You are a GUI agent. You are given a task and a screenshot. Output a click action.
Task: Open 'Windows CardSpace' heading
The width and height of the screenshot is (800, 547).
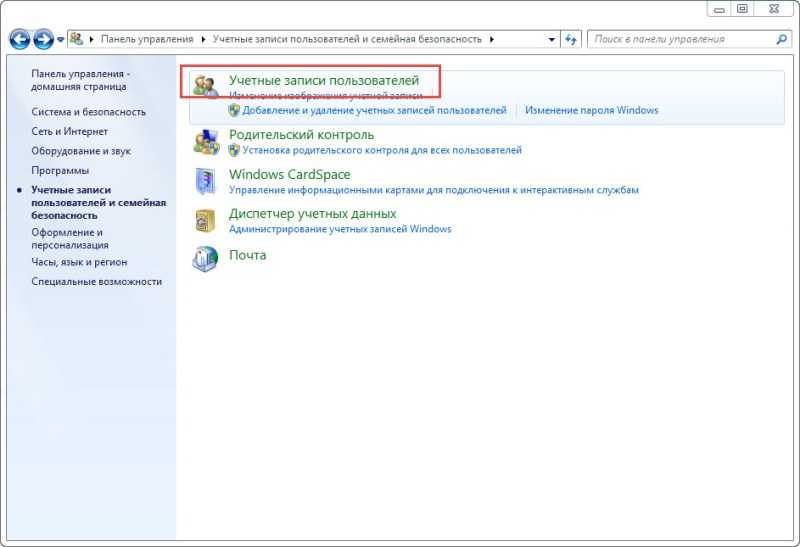(x=289, y=175)
